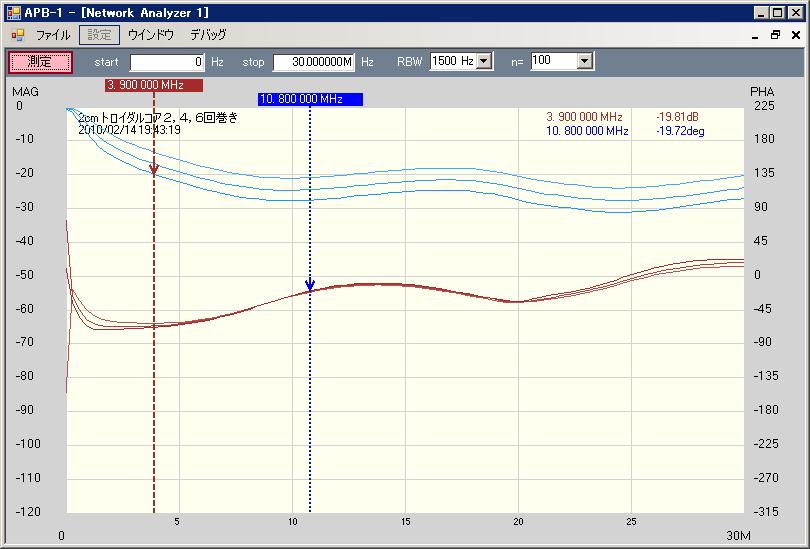Open the 設定 menu
Image resolution: width=810 pixels, height=549 pixels.
(x=99, y=35)
